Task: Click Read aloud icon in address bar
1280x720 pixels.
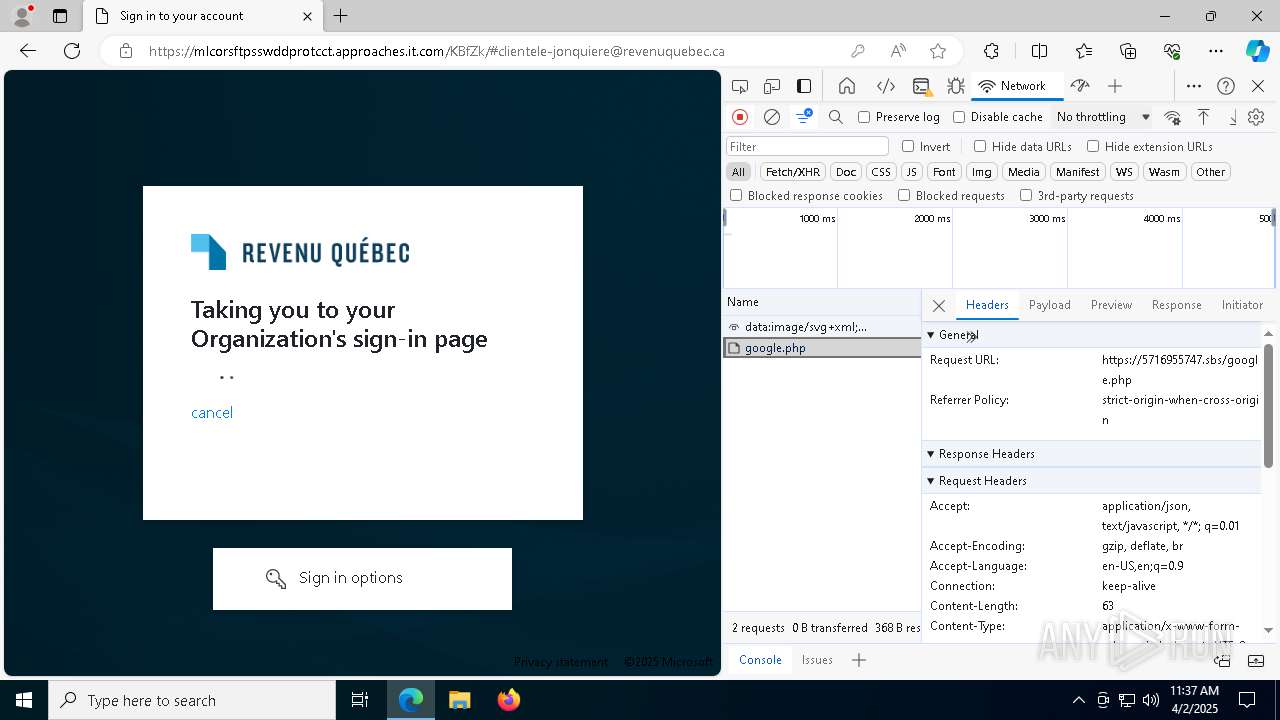Action: tap(898, 51)
